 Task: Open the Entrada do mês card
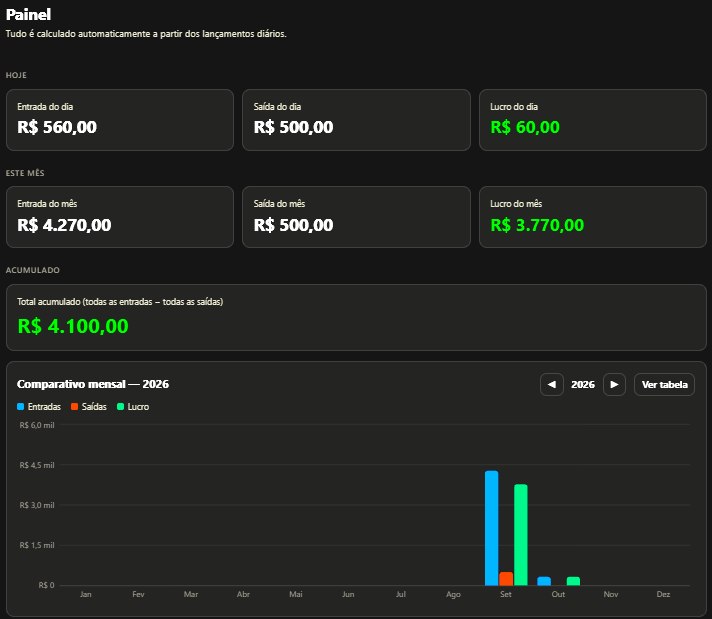pyautogui.click(x=120, y=217)
